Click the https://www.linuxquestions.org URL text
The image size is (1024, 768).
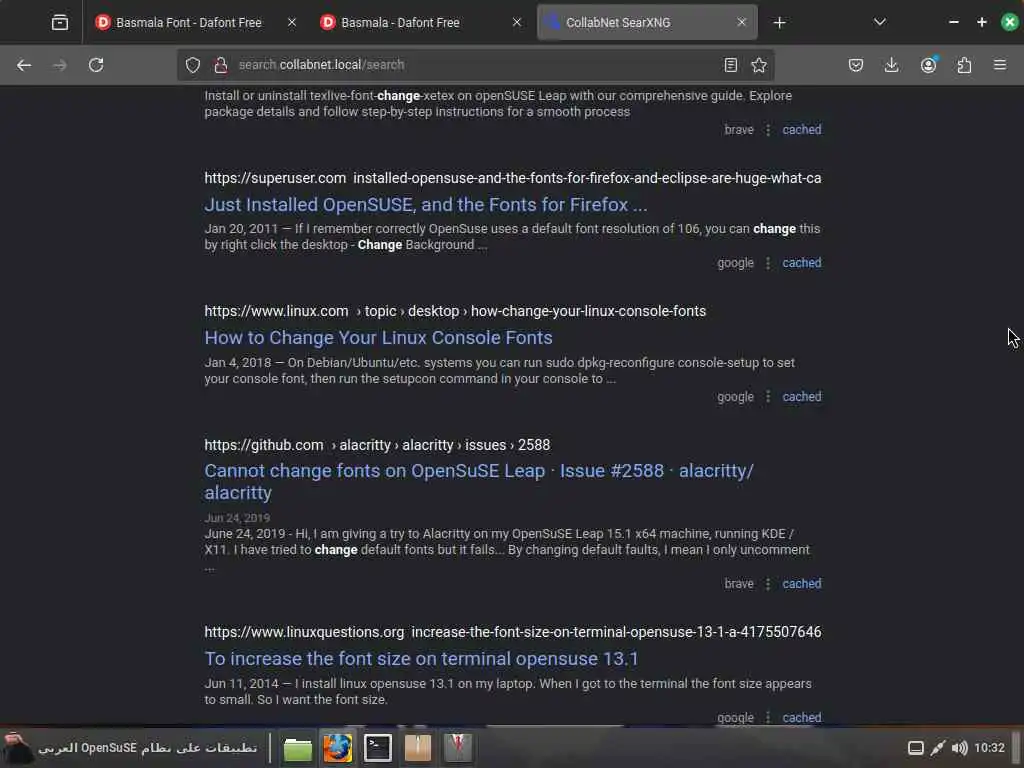304,632
